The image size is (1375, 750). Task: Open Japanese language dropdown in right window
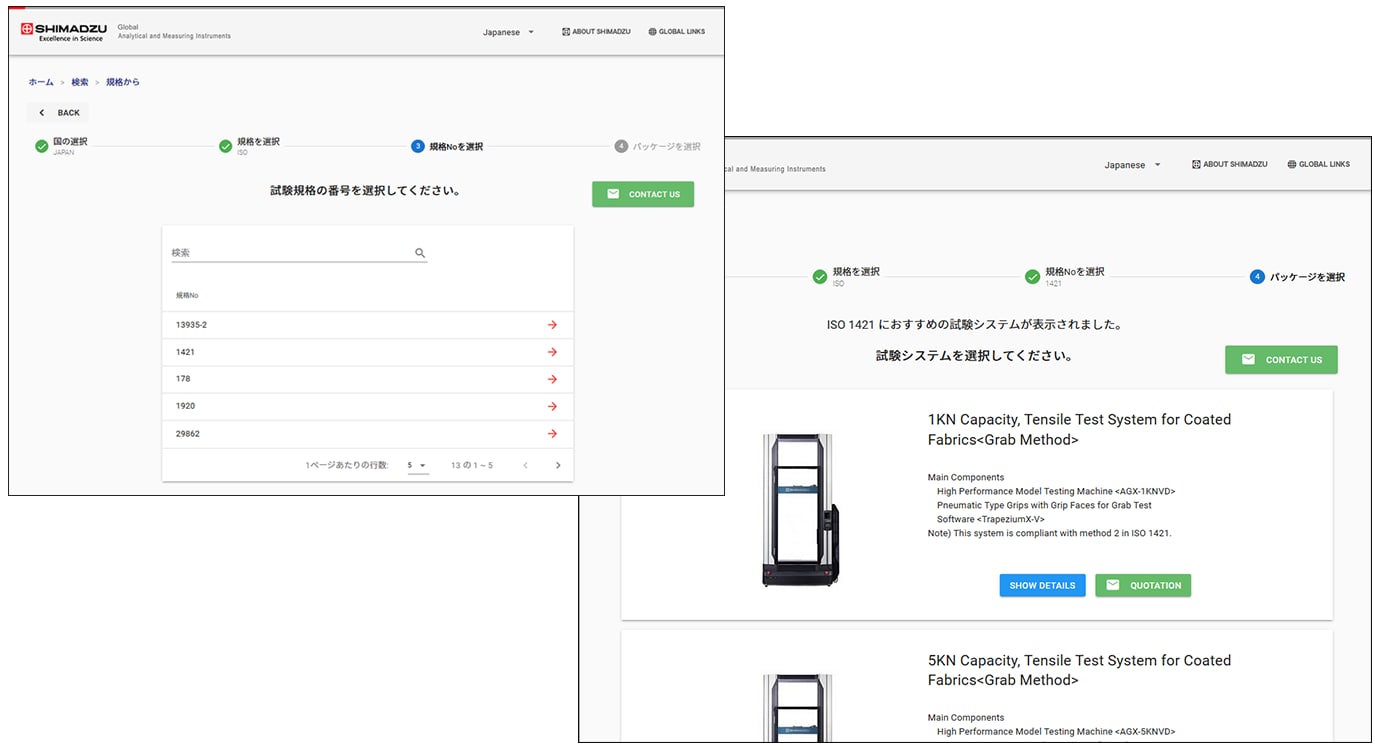coord(1133,165)
